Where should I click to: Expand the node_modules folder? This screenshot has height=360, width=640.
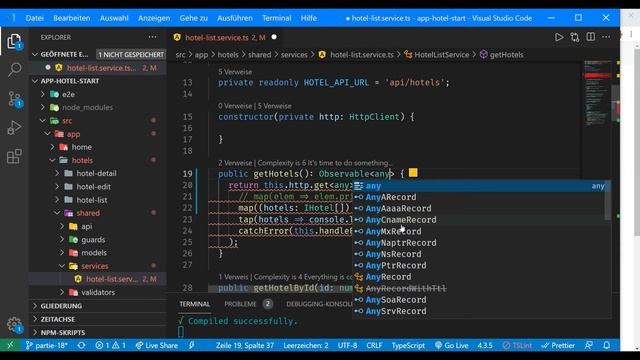(87, 107)
